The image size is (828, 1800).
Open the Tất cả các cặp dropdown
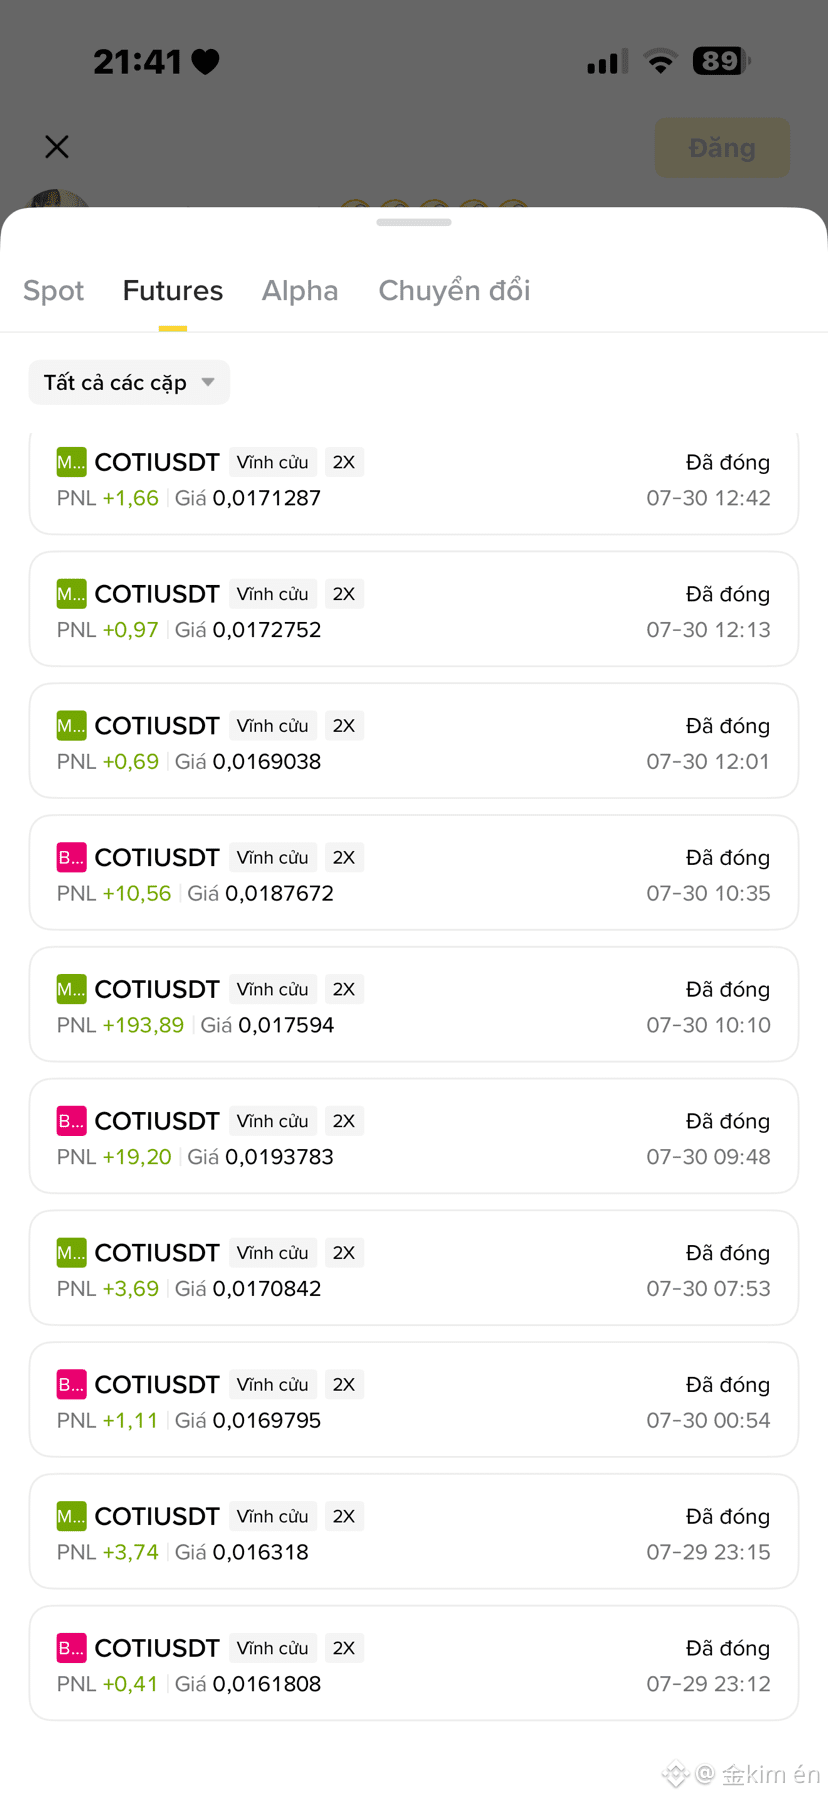pyautogui.click(x=129, y=382)
